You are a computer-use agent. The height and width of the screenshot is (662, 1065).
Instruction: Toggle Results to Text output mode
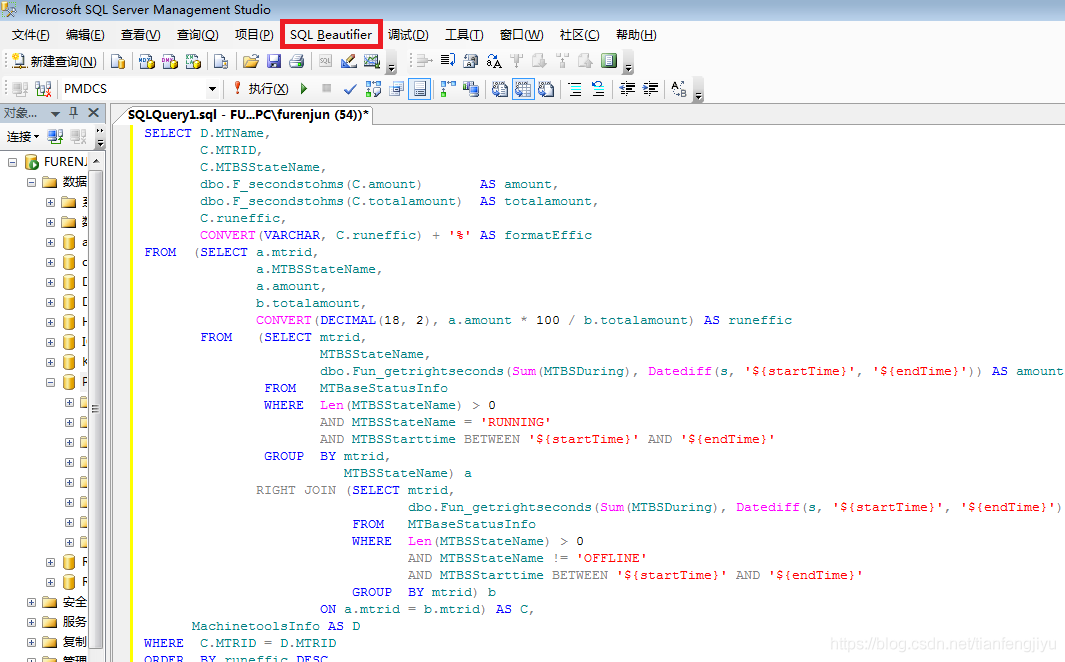pos(500,89)
